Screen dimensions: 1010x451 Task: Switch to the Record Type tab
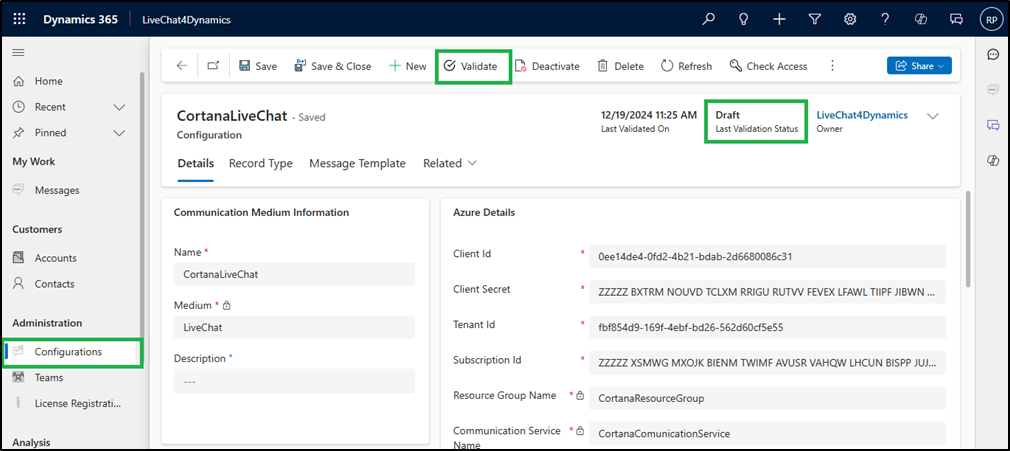[260, 163]
